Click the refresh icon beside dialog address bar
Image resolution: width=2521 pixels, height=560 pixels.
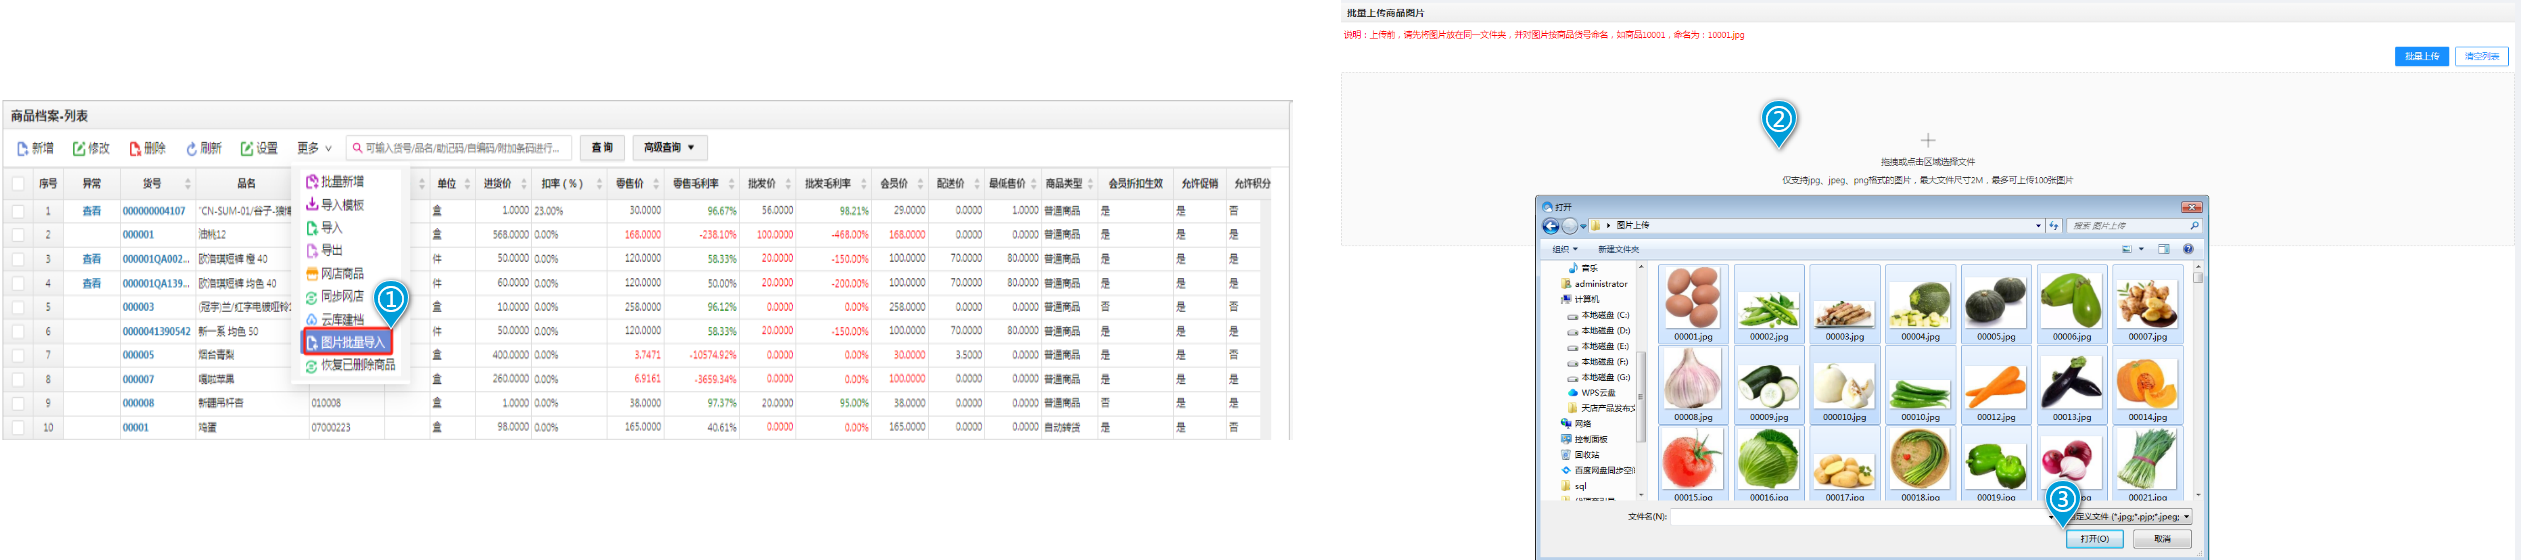point(2054,226)
